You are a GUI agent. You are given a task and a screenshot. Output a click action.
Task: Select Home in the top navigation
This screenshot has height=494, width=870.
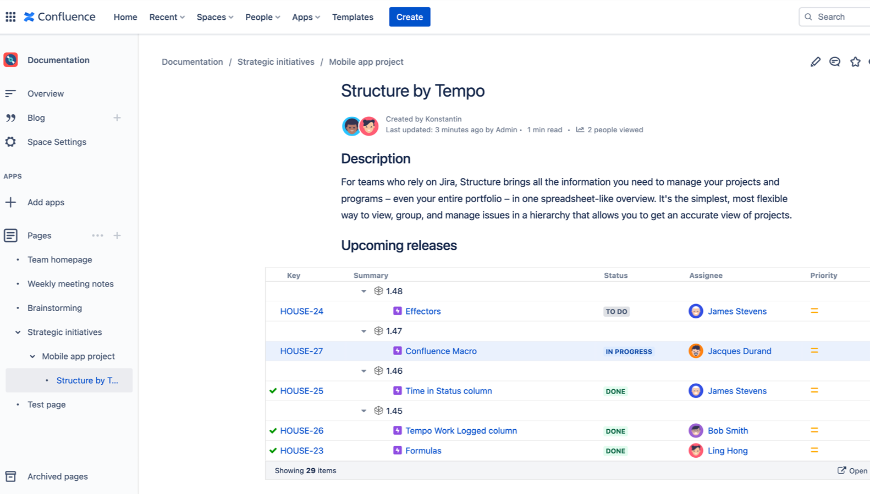tap(125, 17)
